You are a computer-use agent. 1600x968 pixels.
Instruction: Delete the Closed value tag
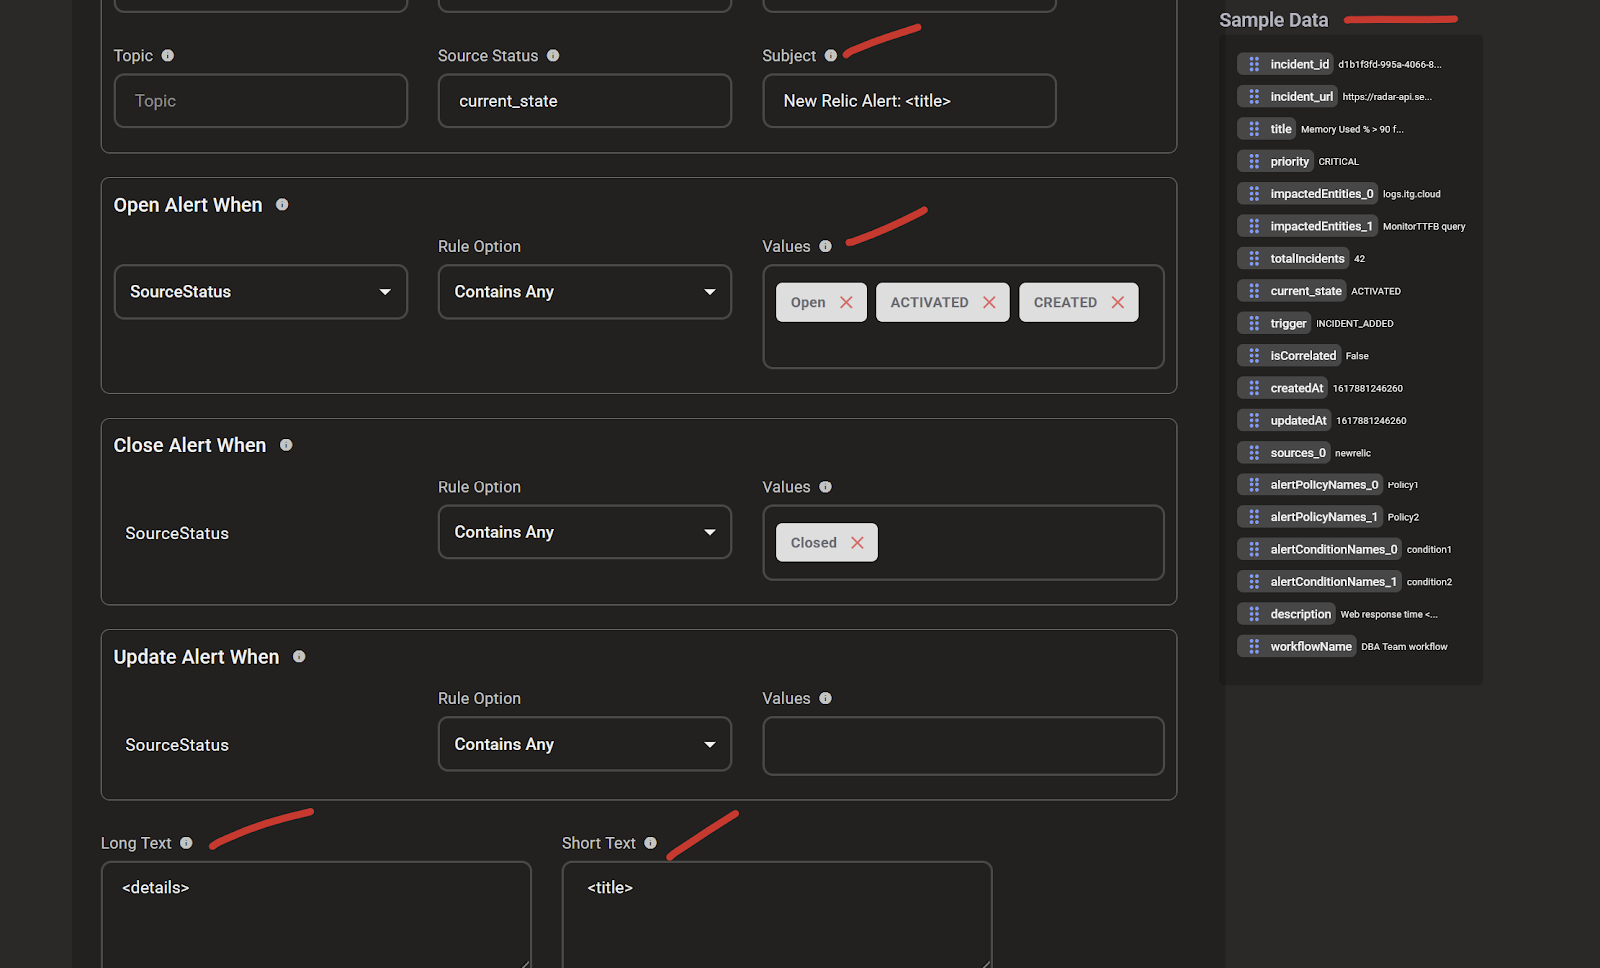pos(857,543)
